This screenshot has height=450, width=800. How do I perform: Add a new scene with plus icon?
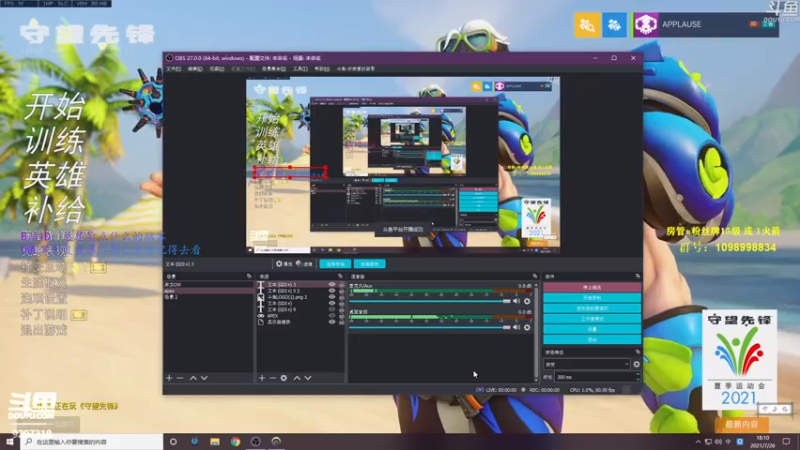(x=169, y=378)
